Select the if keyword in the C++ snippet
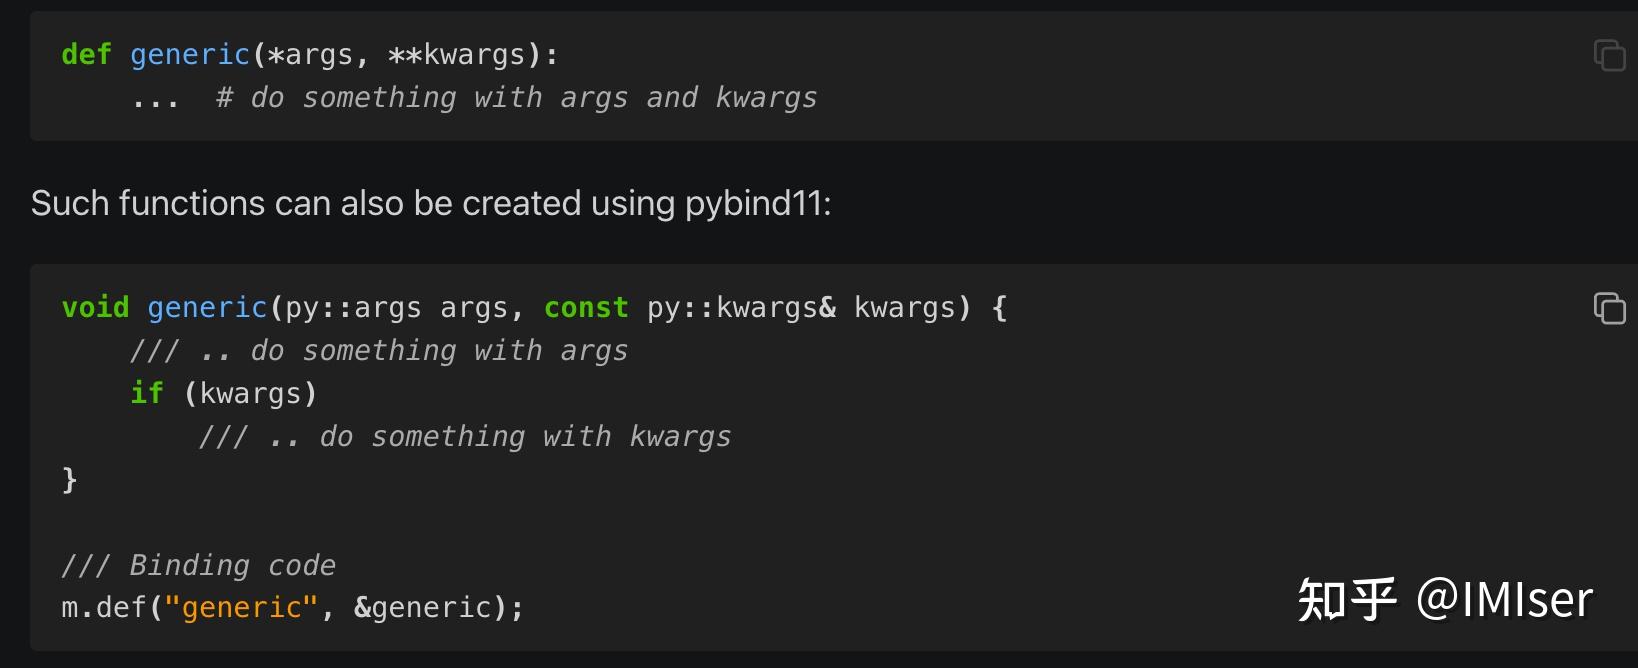This screenshot has height=668, width=1638. [x=146, y=392]
